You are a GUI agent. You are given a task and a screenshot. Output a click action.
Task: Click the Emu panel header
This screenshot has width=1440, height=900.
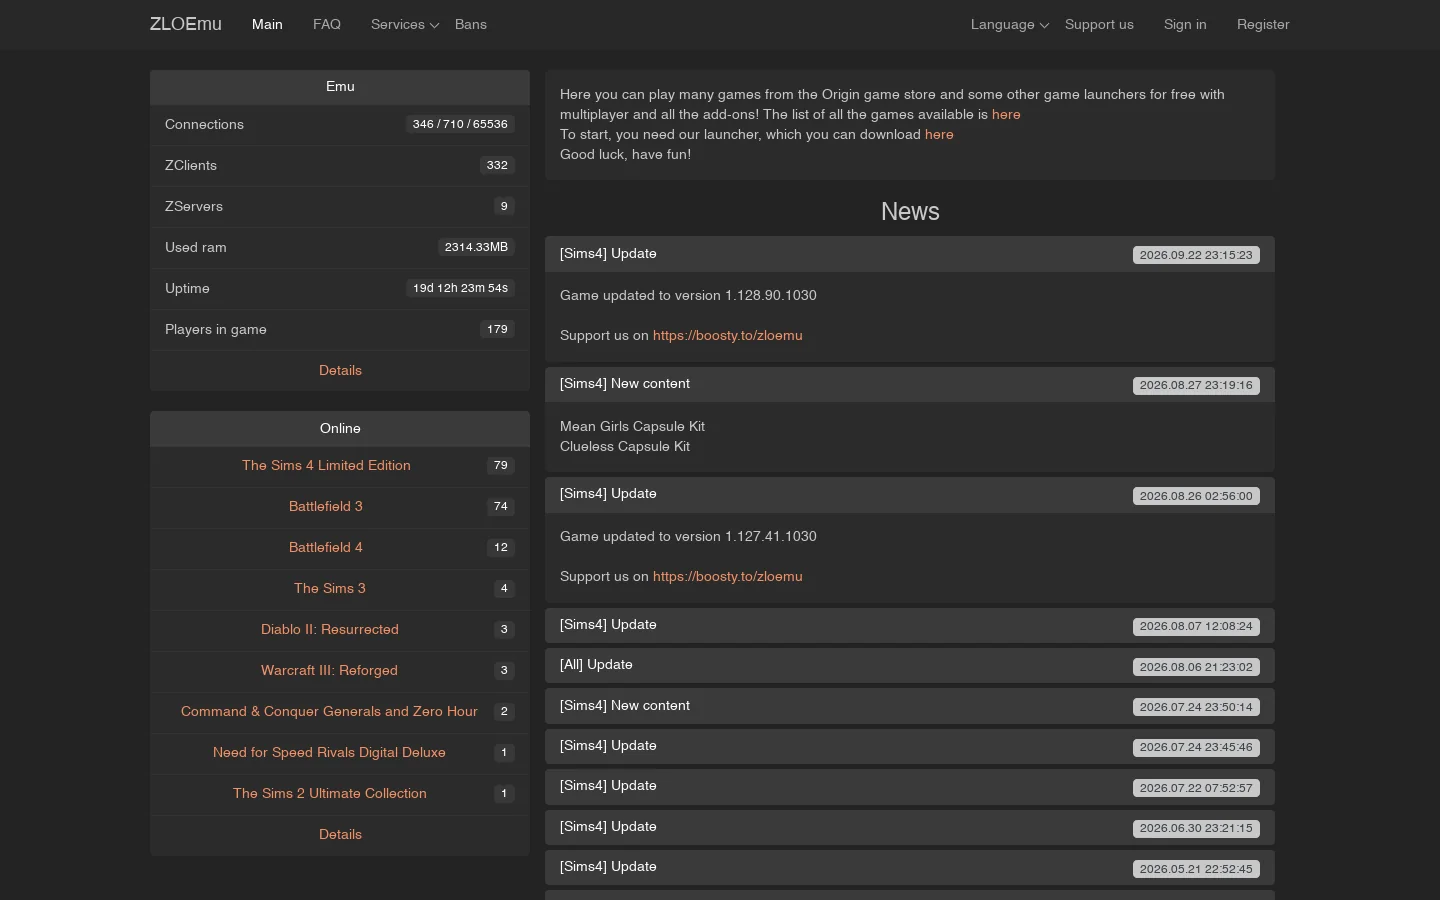tap(340, 87)
